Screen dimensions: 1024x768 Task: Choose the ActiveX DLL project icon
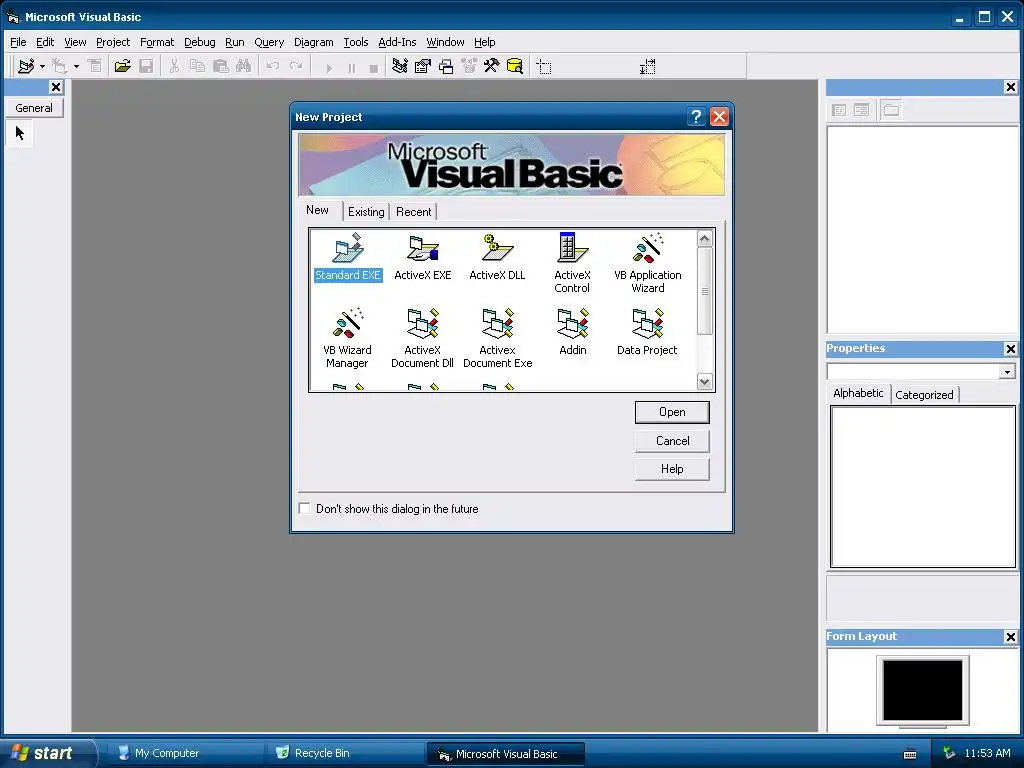(497, 257)
